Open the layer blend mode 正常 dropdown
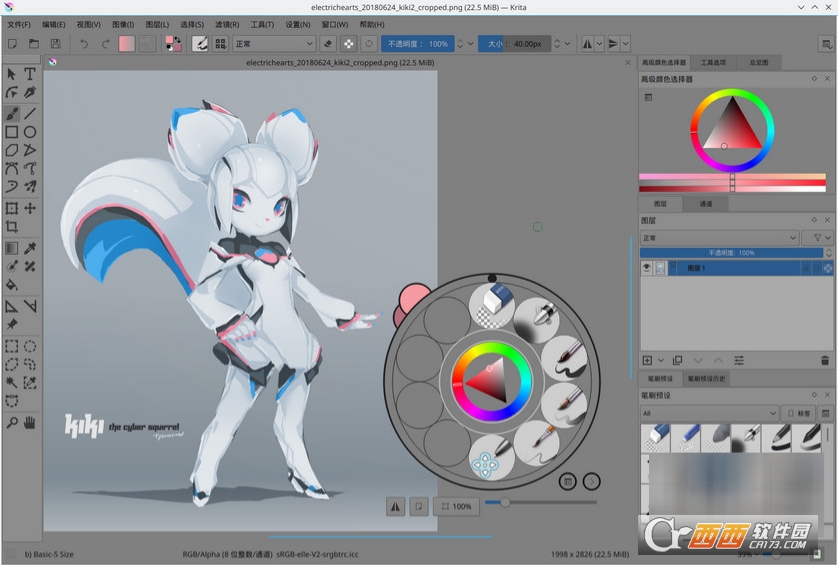 coord(720,238)
